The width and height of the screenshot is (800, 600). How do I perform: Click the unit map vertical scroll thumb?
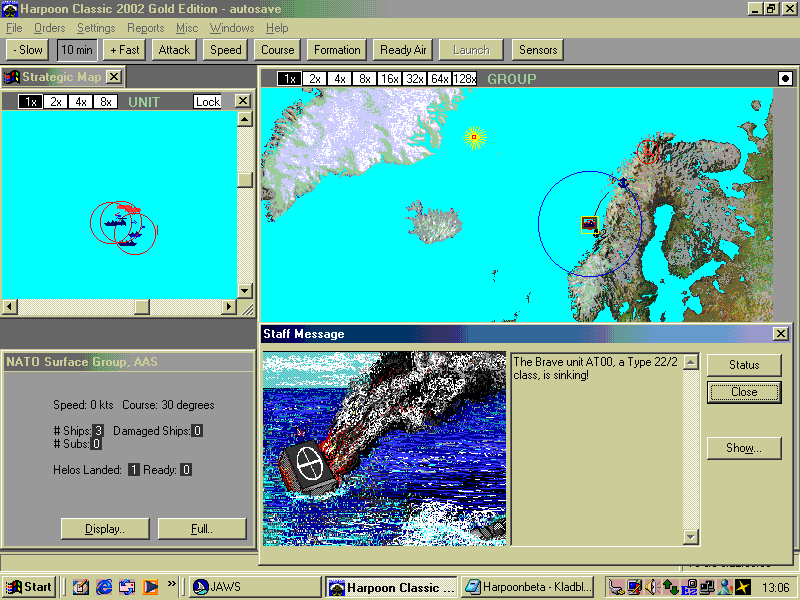pos(245,180)
